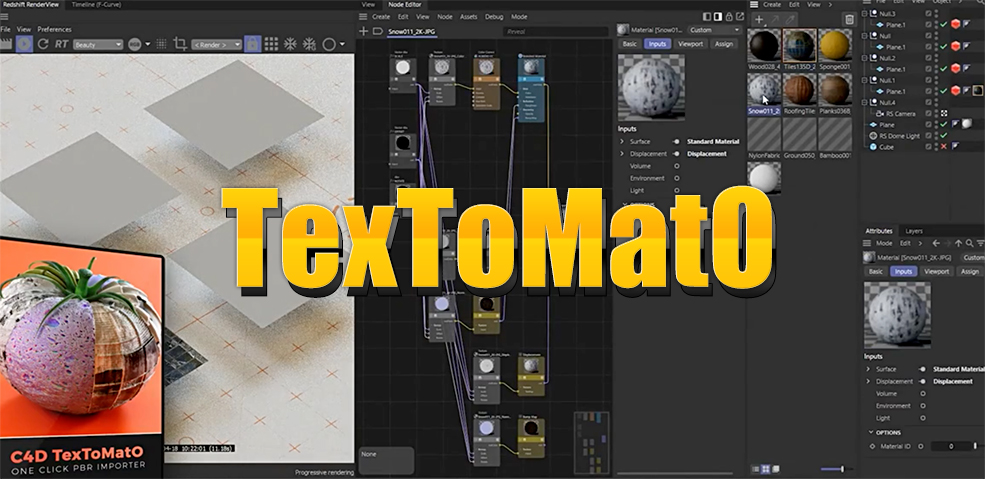Toggle the left panel layout icon in Node Editor

[x=707, y=17]
